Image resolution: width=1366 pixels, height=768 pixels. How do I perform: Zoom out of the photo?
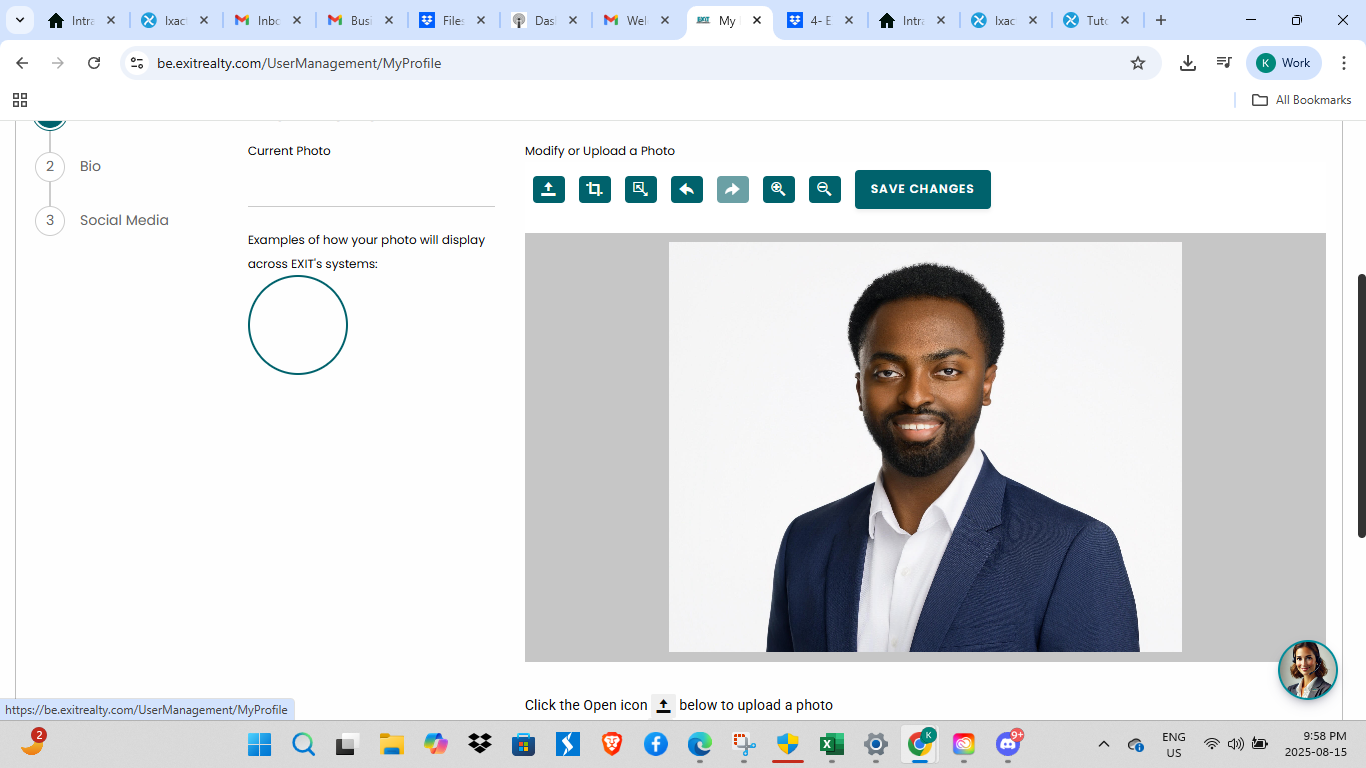tap(825, 189)
